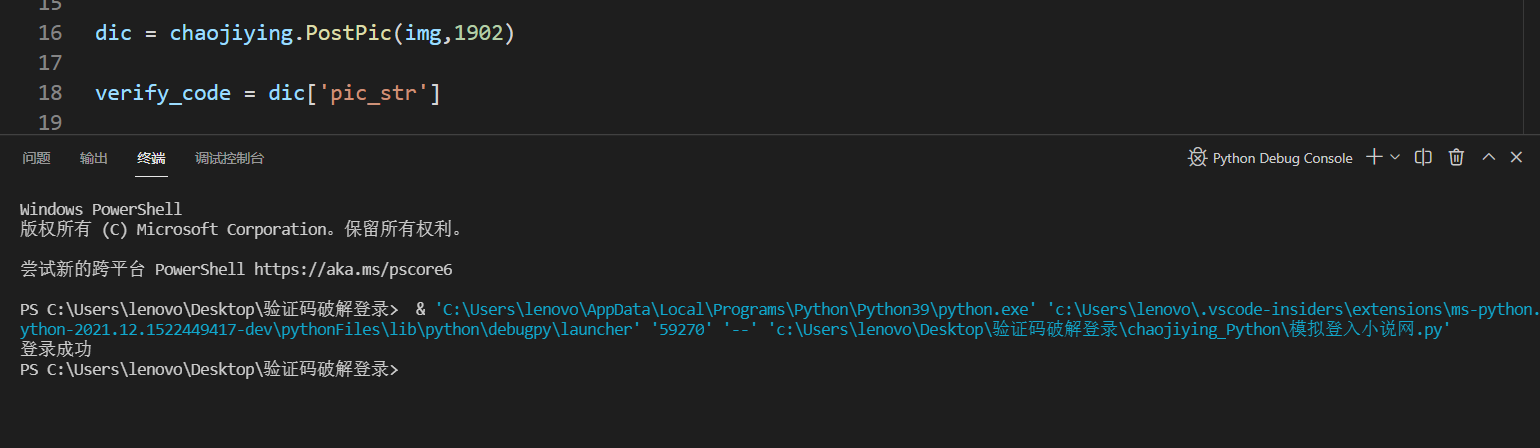The width and height of the screenshot is (1540, 448).
Task: Open the https://aka.ms/pscore6 link
Action: pyautogui.click(x=353, y=270)
